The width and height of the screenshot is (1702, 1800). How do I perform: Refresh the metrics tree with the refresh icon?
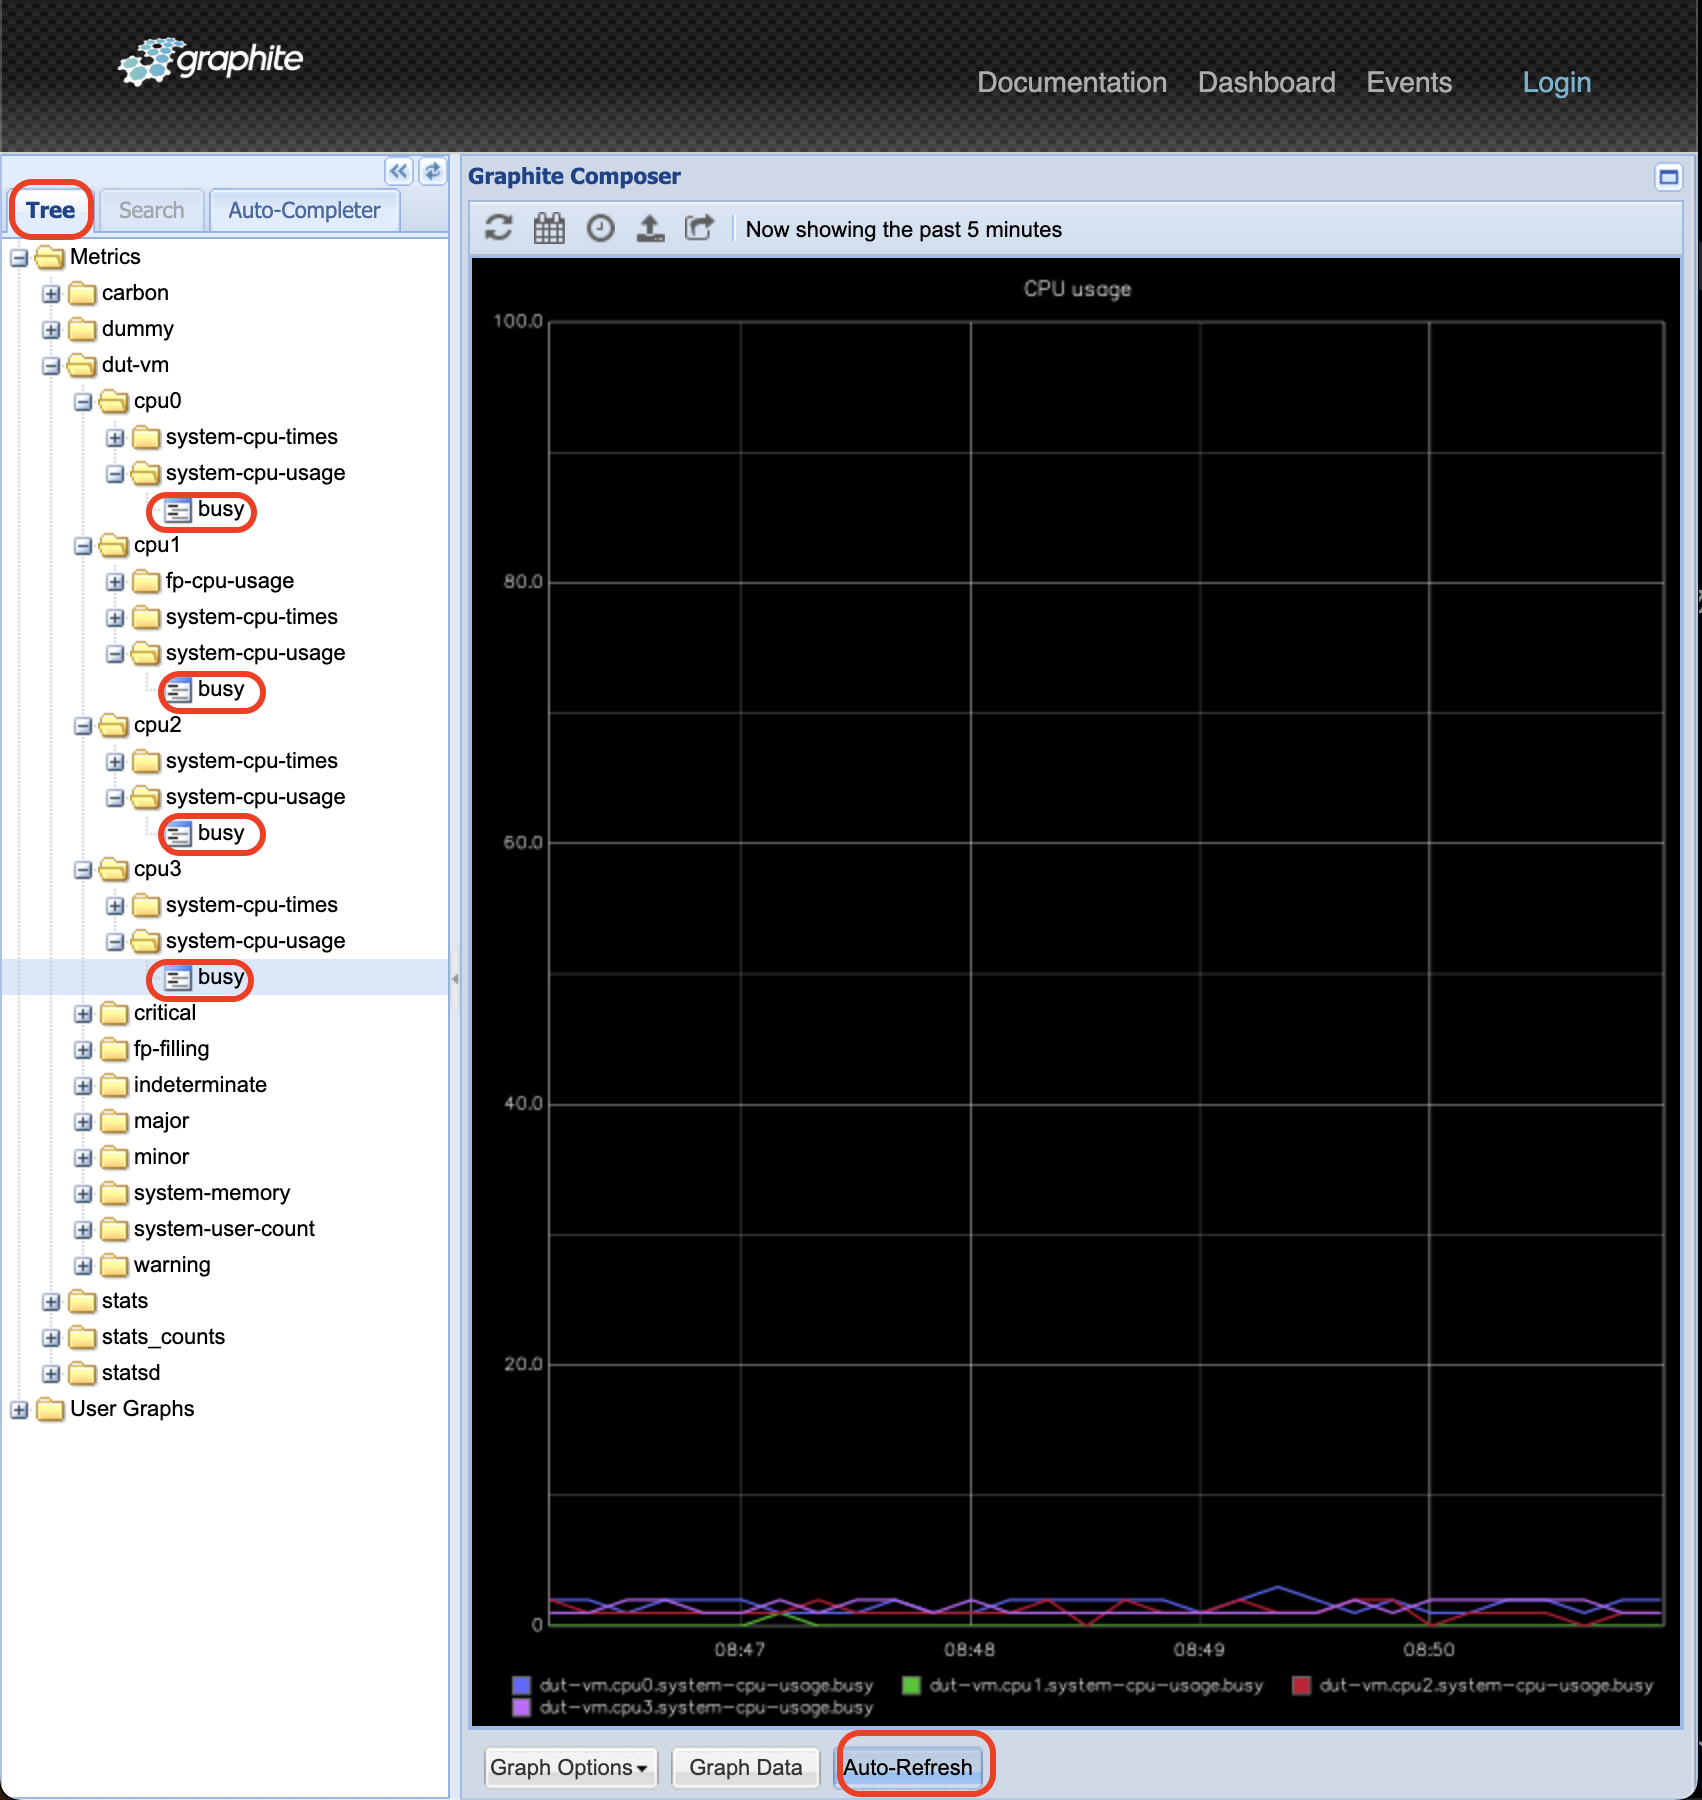coord(432,172)
